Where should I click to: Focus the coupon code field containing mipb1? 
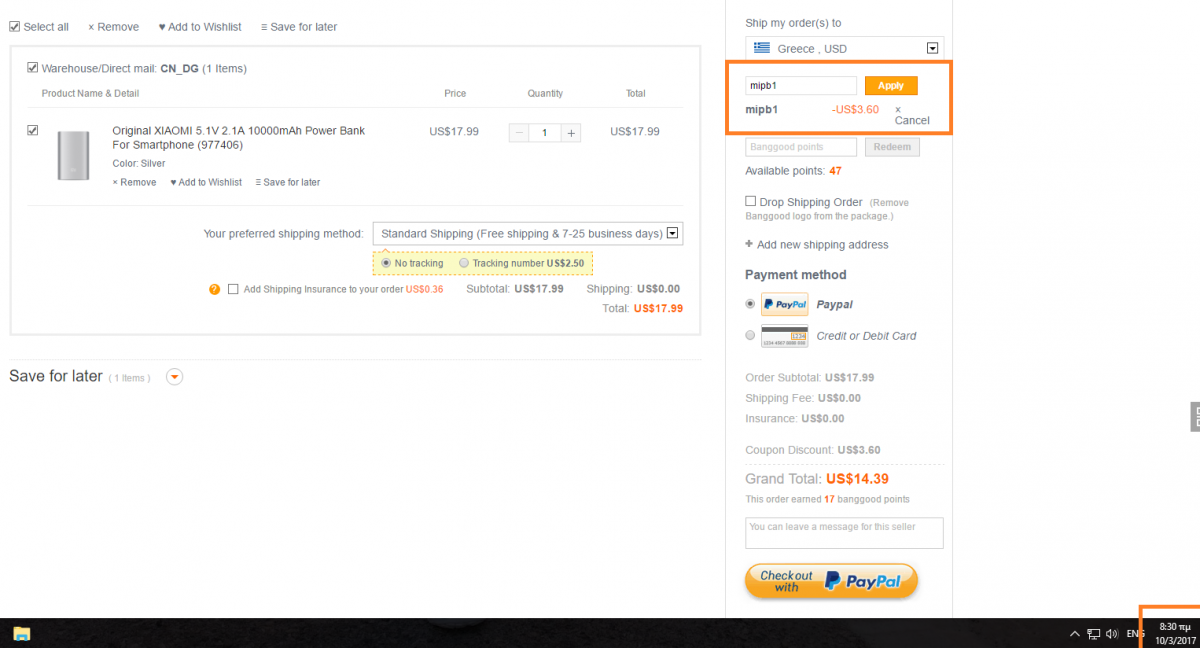(x=801, y=86)
